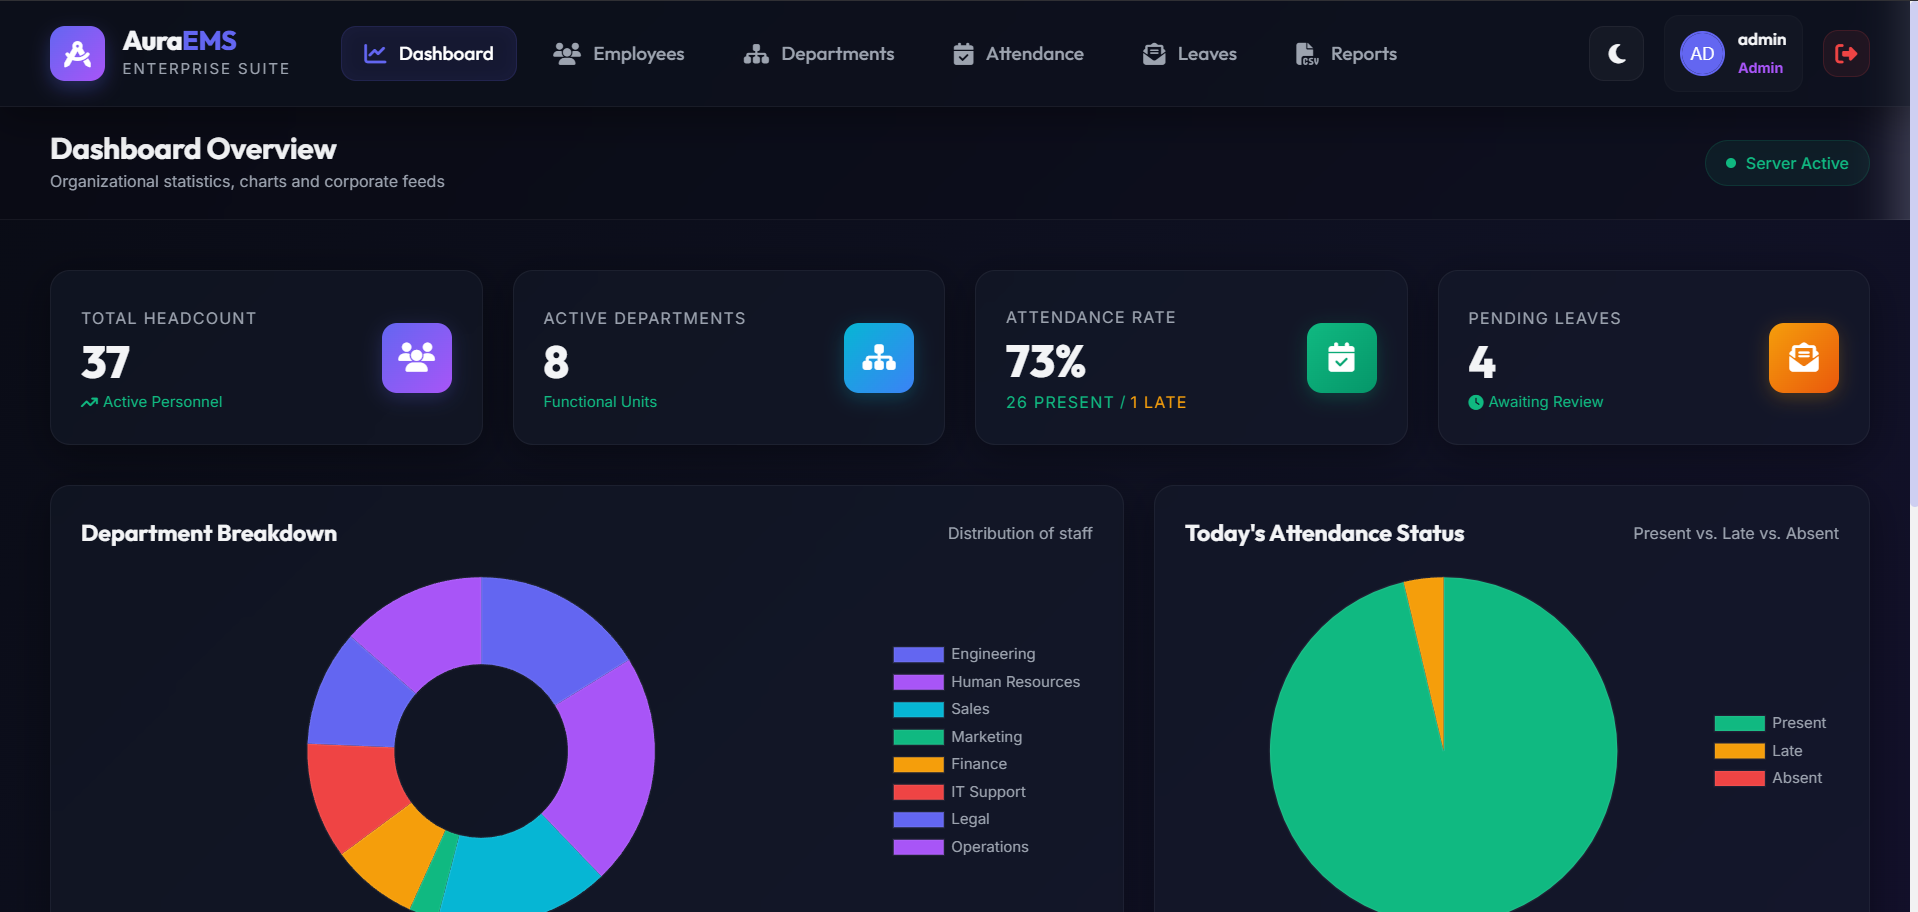
Task: Toggle the Marketing legend entry
Action: click(957, 737)
